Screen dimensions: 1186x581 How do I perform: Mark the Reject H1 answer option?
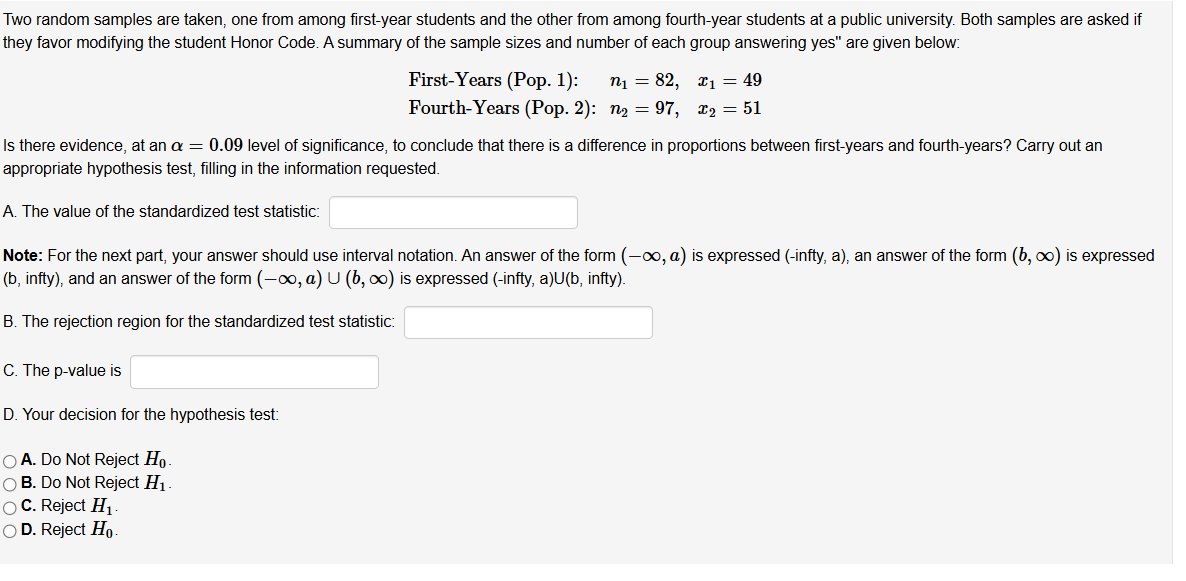tap(9, 506)
